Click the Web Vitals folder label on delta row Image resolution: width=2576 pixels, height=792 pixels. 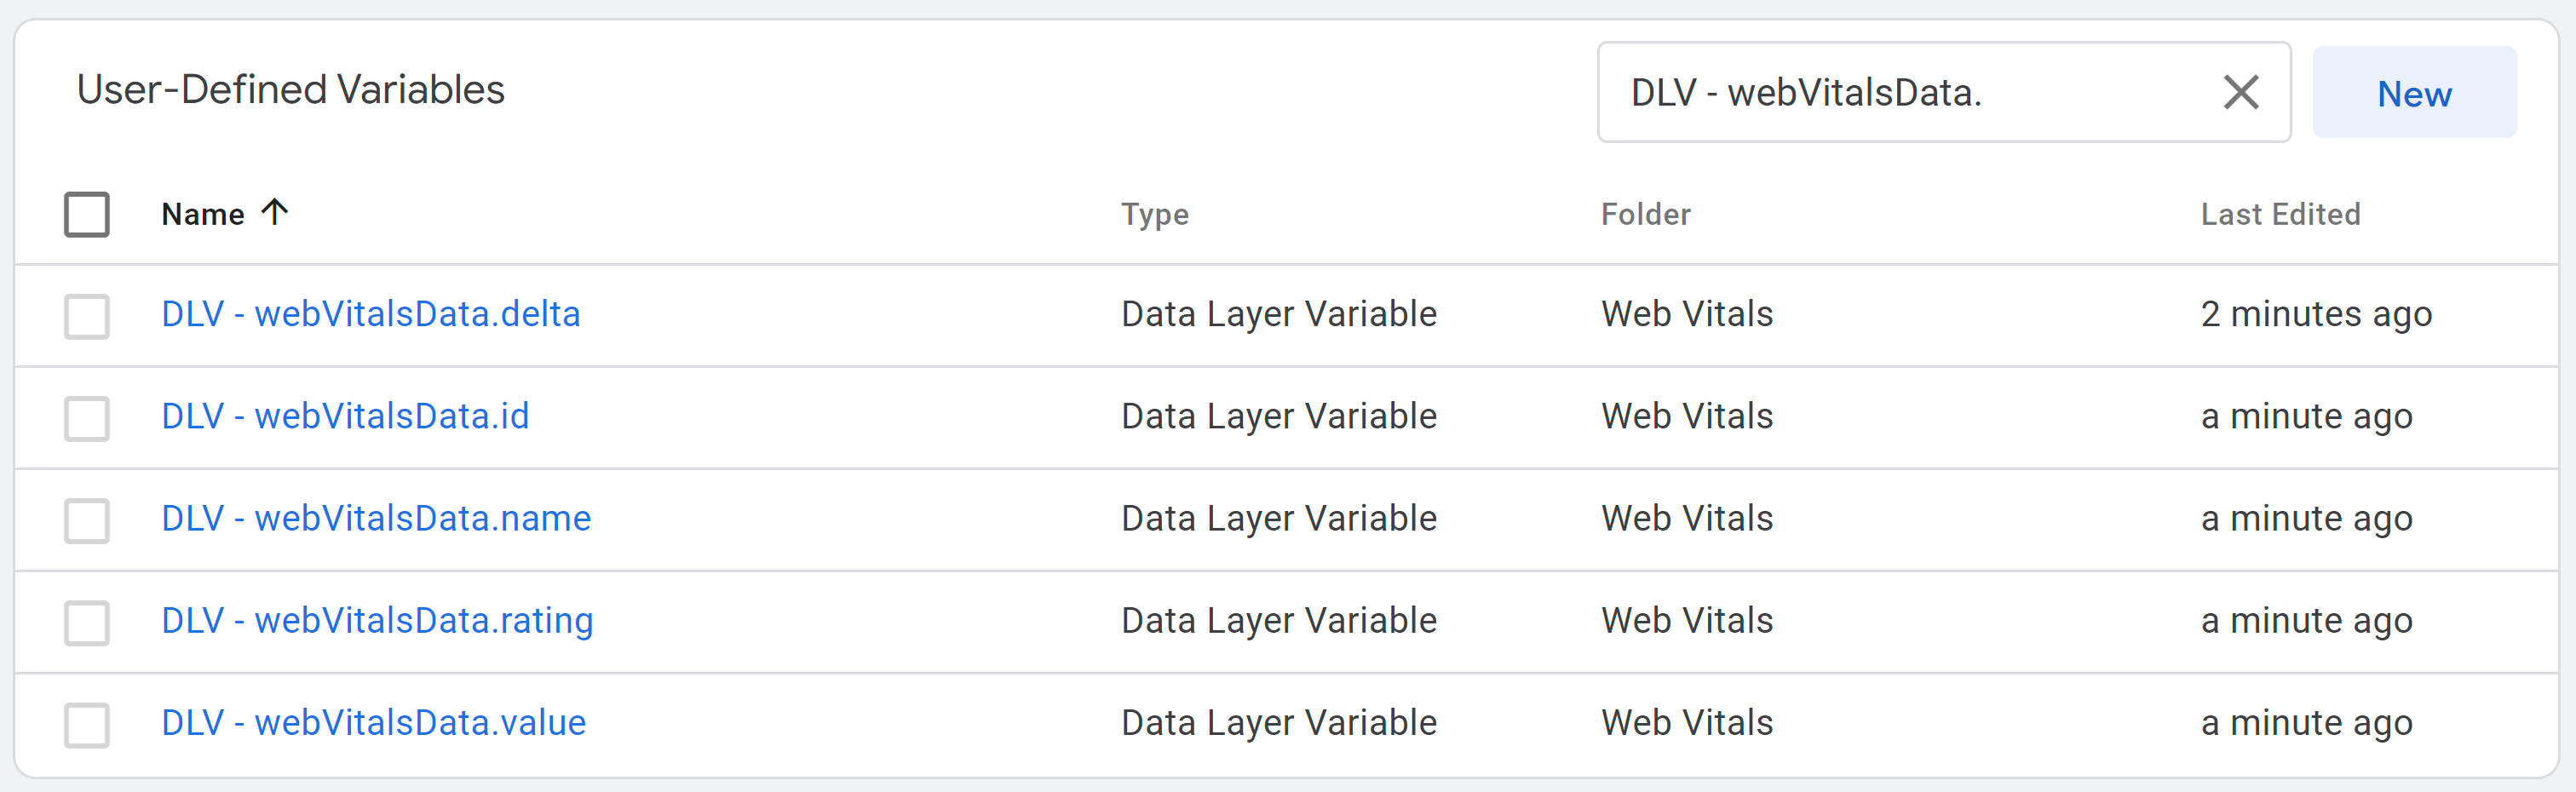tap(1687, 314)
